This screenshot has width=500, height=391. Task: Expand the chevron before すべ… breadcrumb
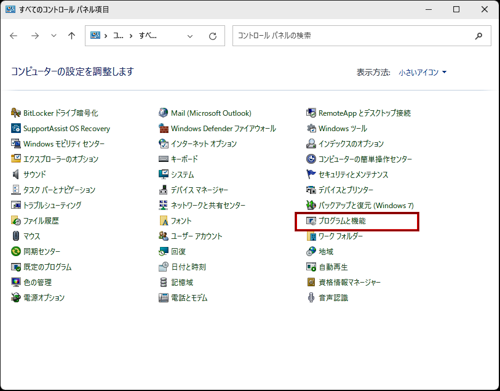point(131,36)
